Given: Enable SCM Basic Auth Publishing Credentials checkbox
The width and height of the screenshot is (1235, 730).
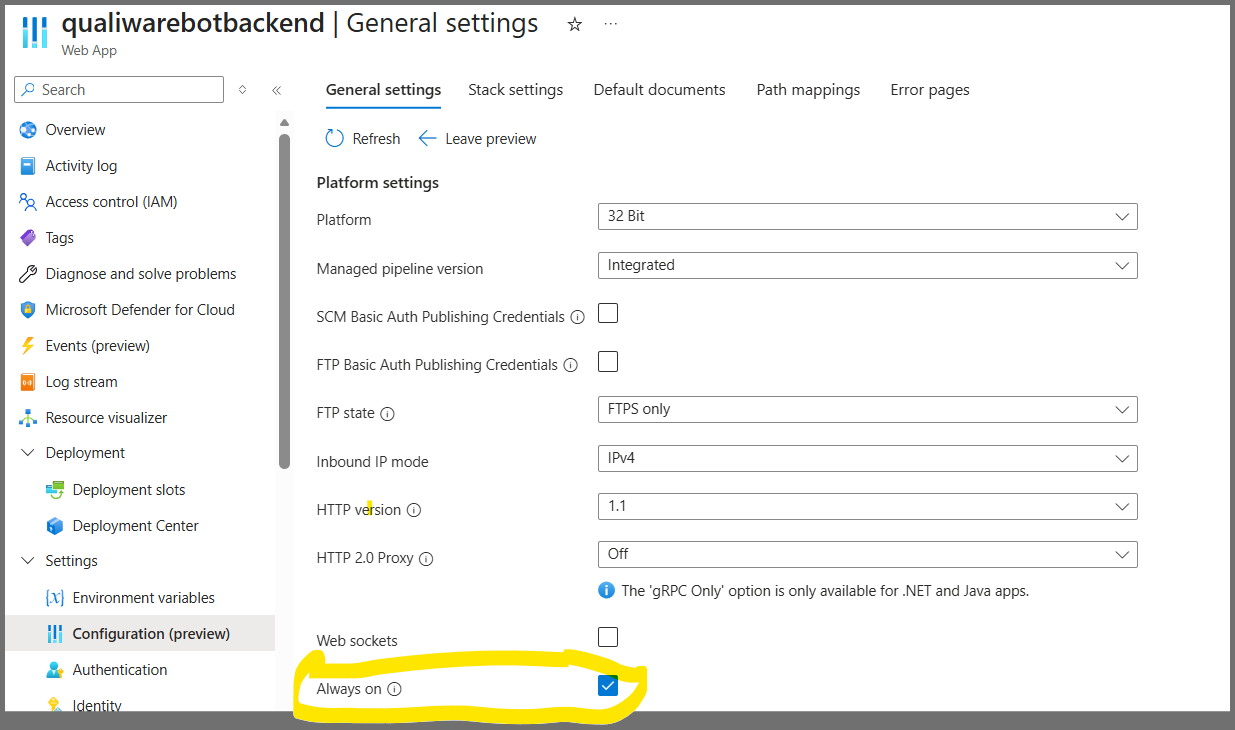Looking at the screenshot, I should click(x=608, y=314).
